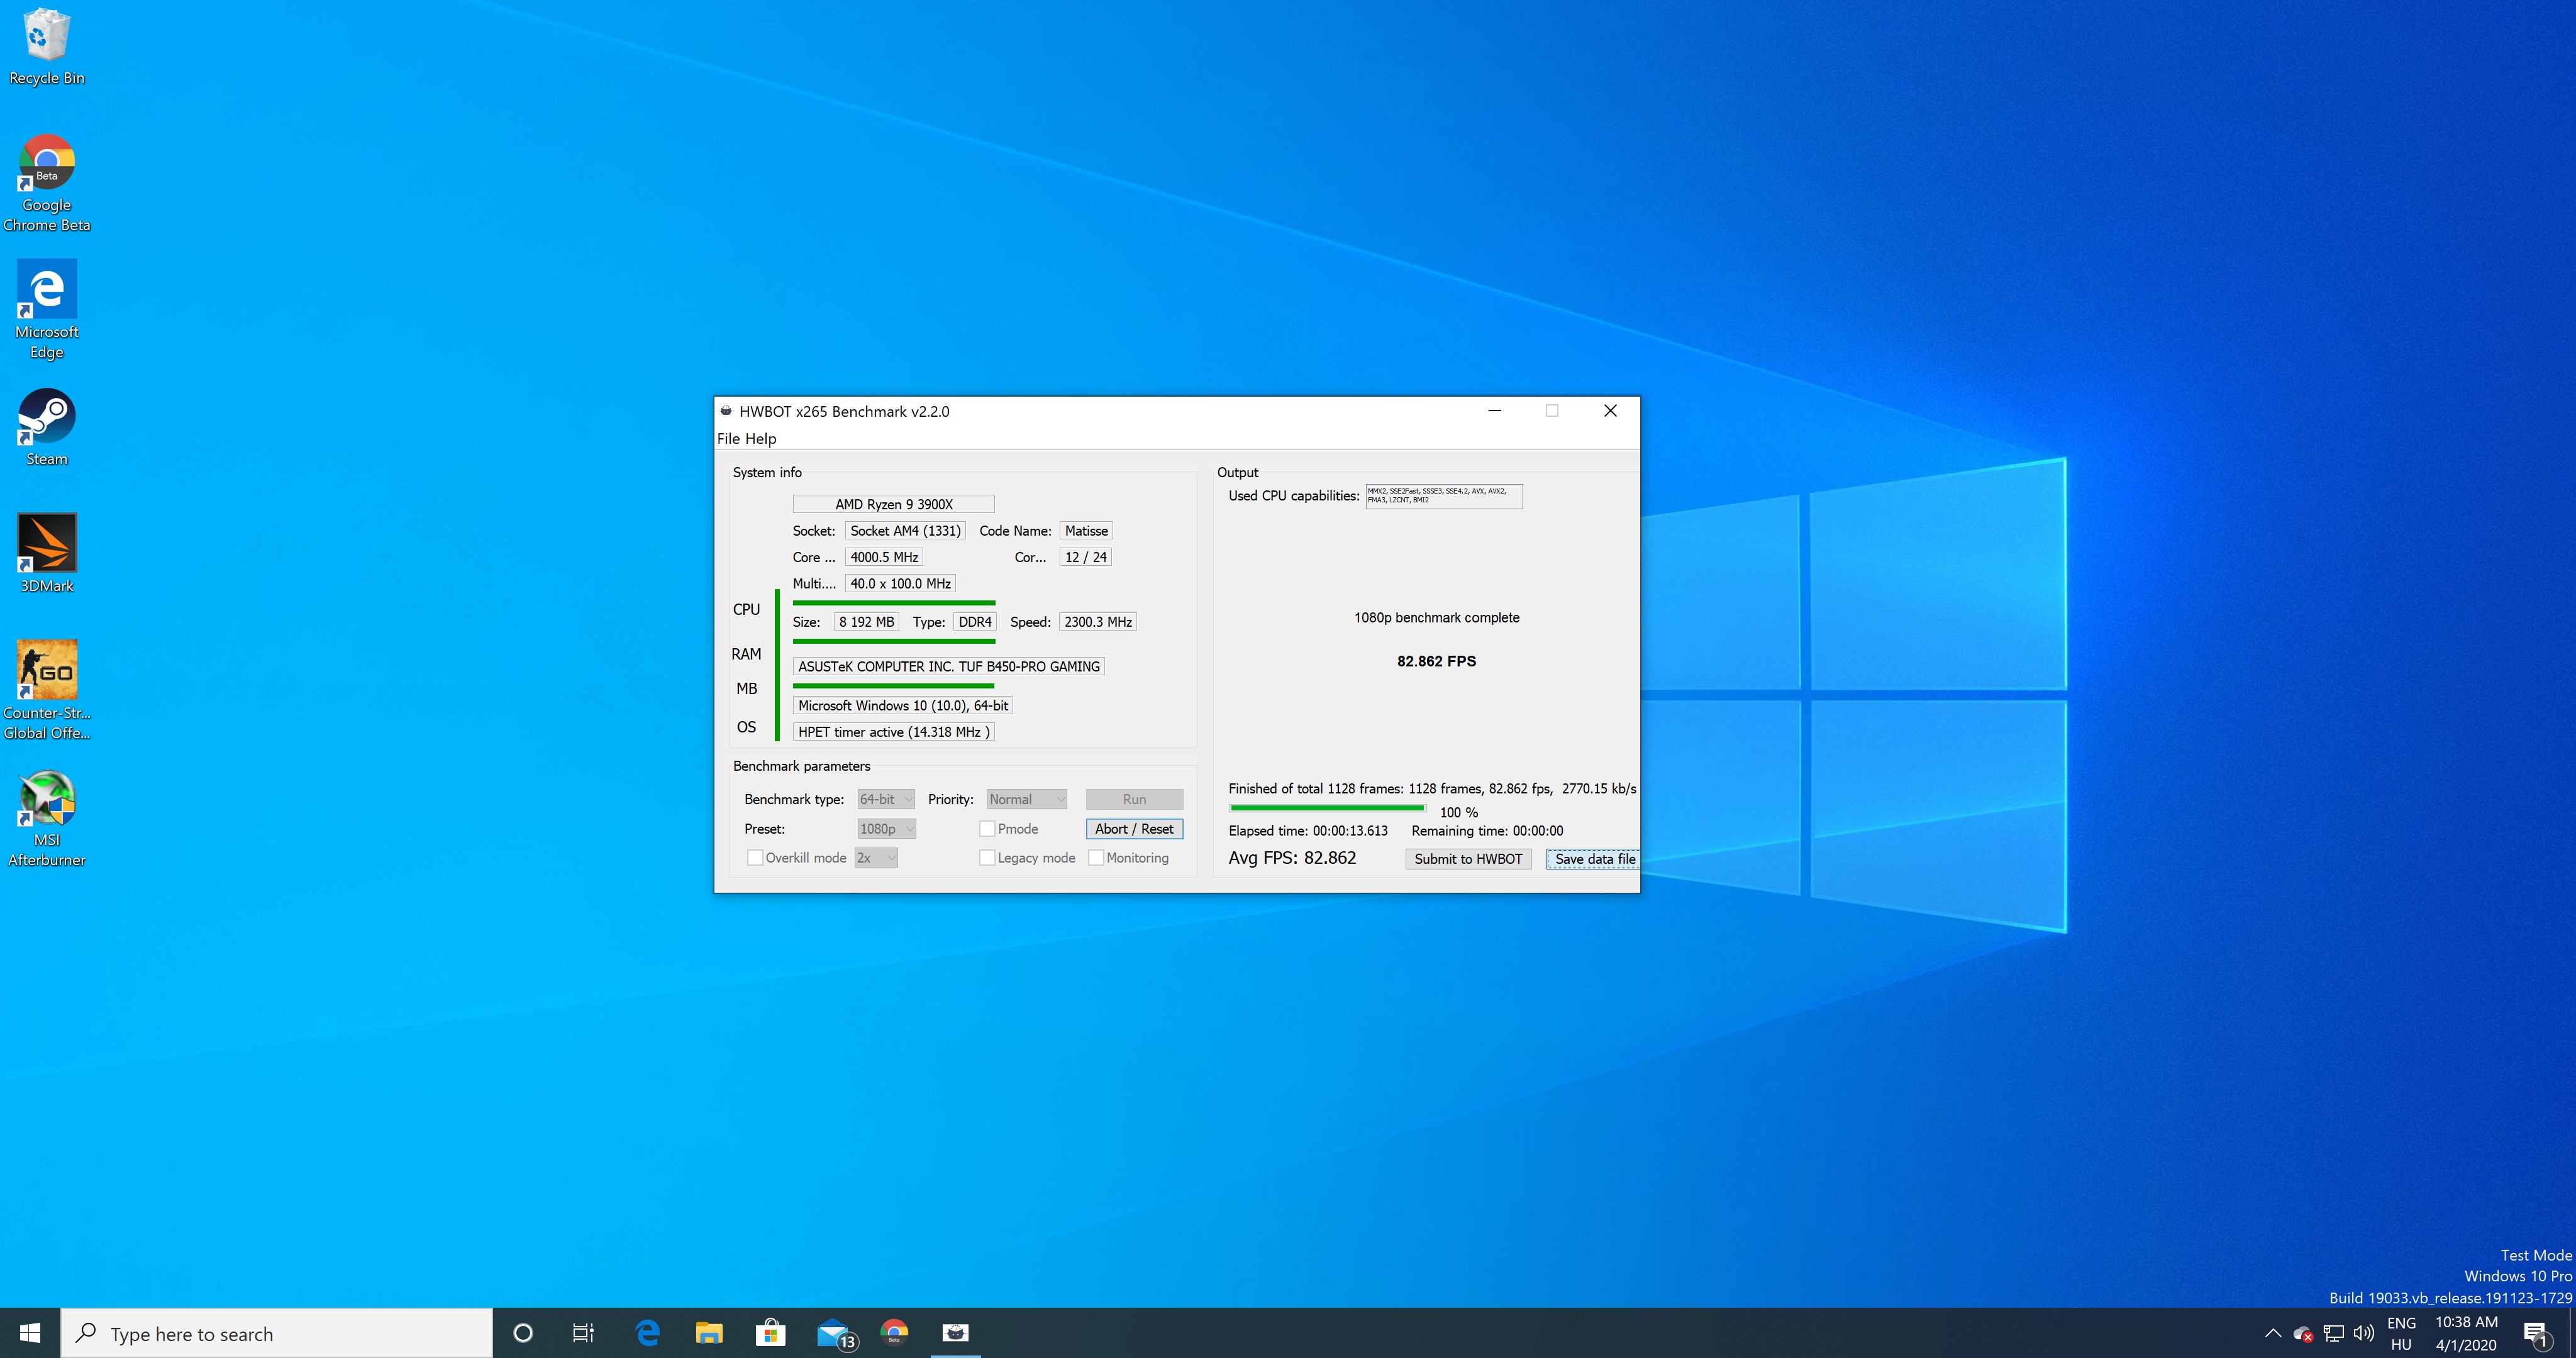This screenshot has width=2576, height=1358.
Task: Click the AMD Ryzen 9 3900X field
Action: (x=893, y=504)
